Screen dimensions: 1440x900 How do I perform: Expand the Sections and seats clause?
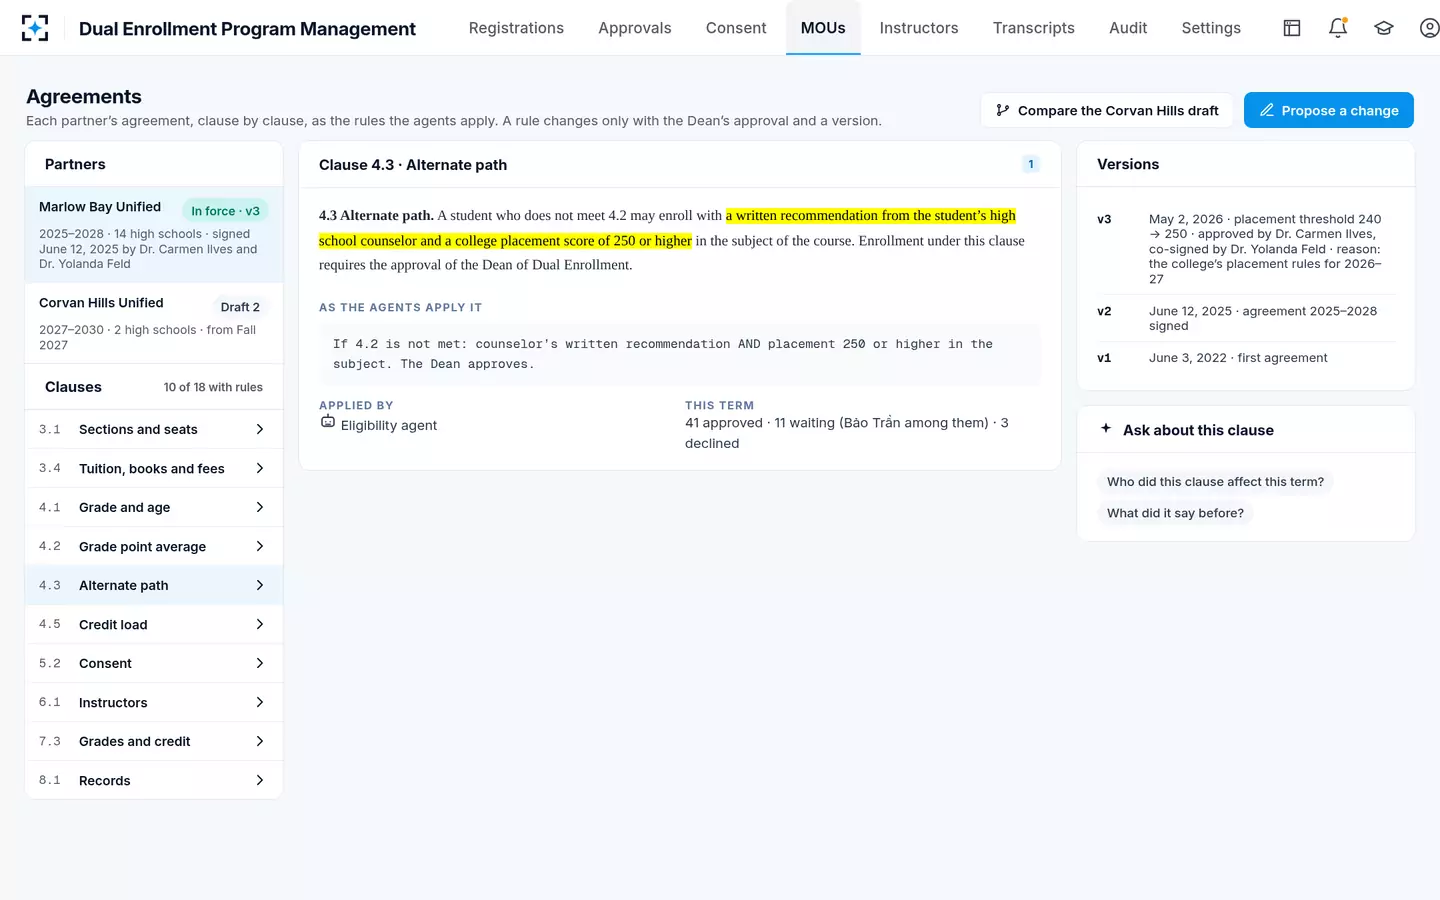tap(154, 429)
